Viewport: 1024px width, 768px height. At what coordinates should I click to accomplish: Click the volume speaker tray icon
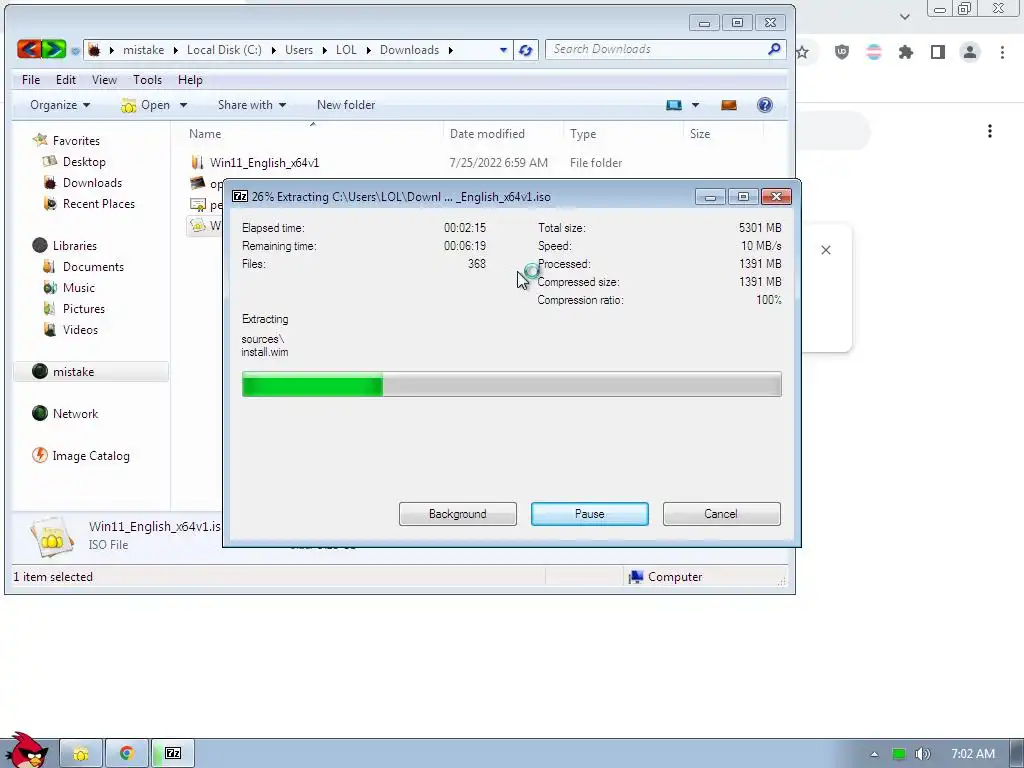[x=922, y=754]
